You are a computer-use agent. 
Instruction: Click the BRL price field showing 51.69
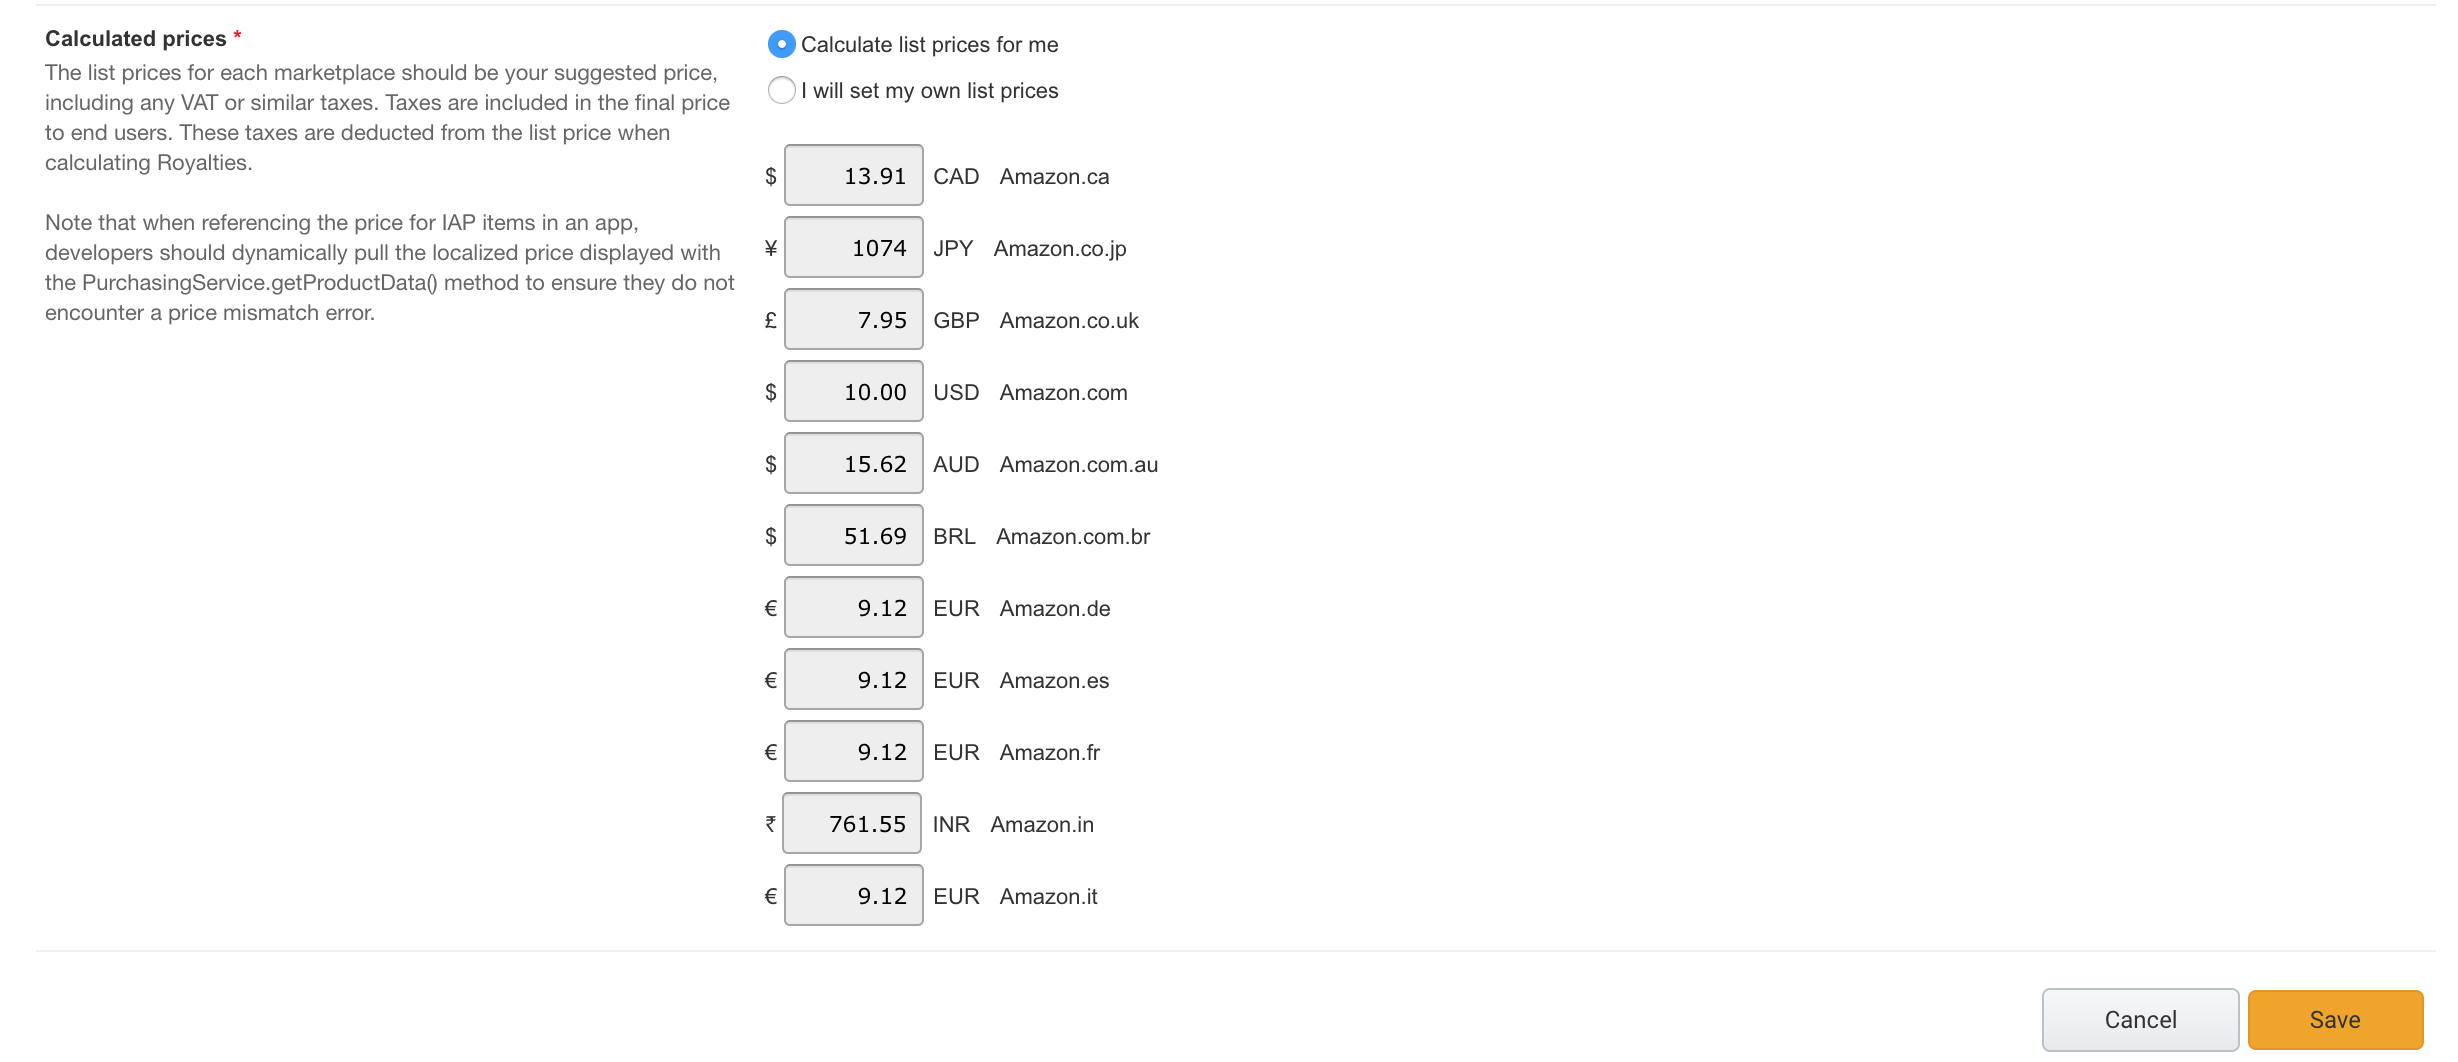pos(854,535)
